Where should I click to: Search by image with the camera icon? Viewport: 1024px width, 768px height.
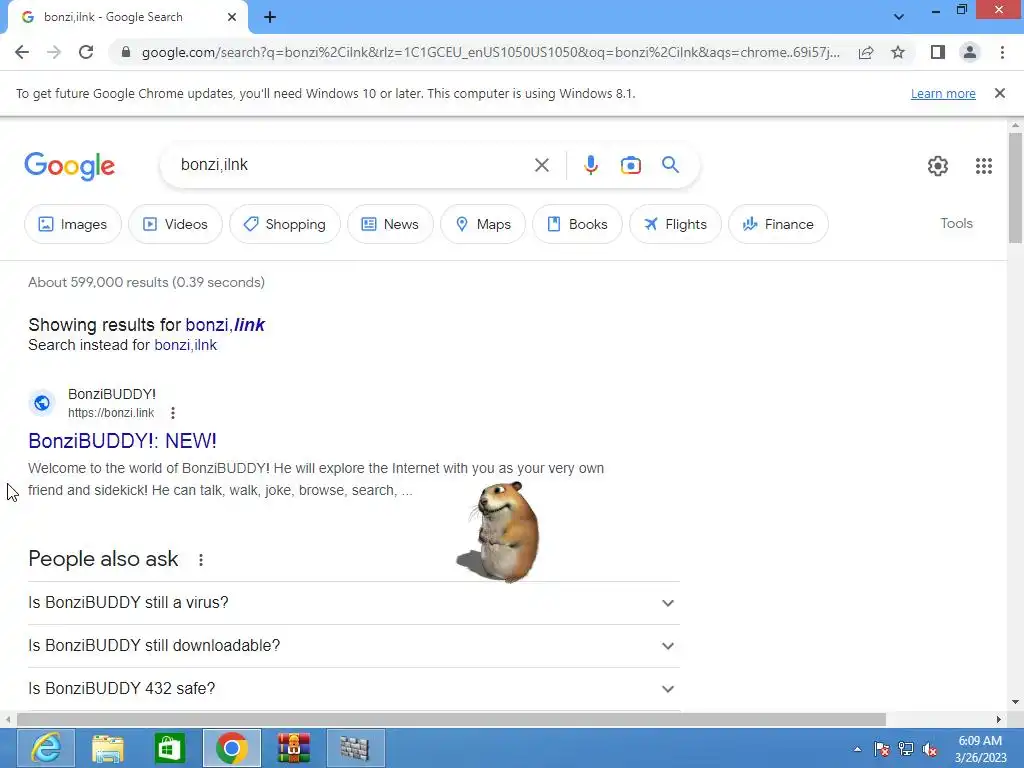tap(630, 165)
